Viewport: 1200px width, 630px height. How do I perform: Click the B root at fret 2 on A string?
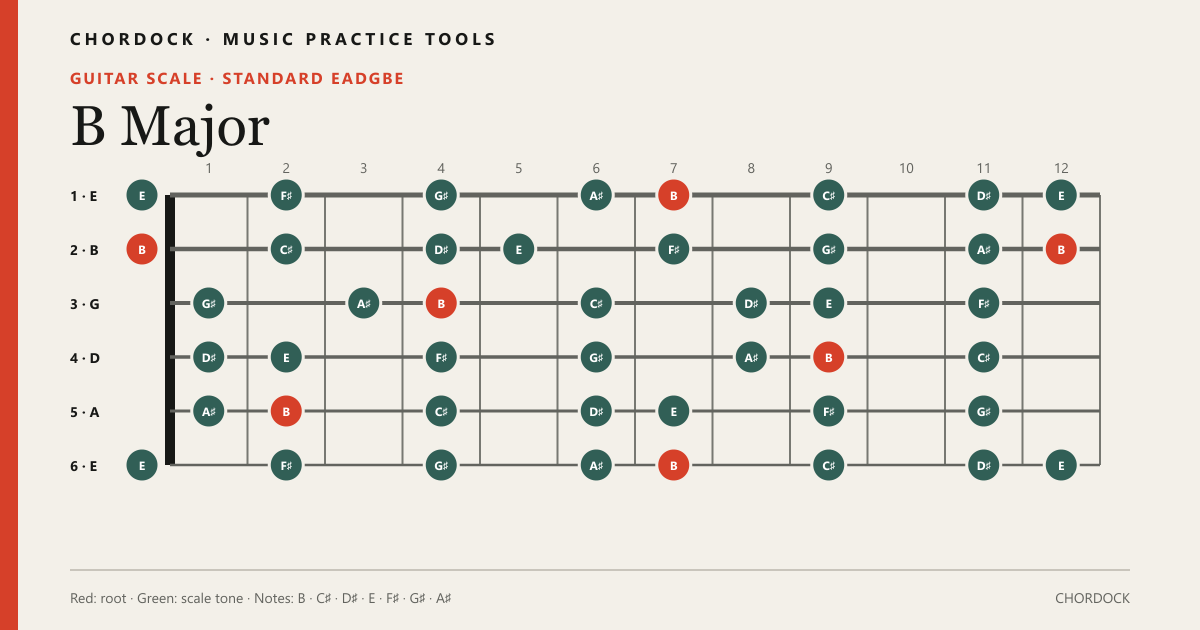click(286, 411)
